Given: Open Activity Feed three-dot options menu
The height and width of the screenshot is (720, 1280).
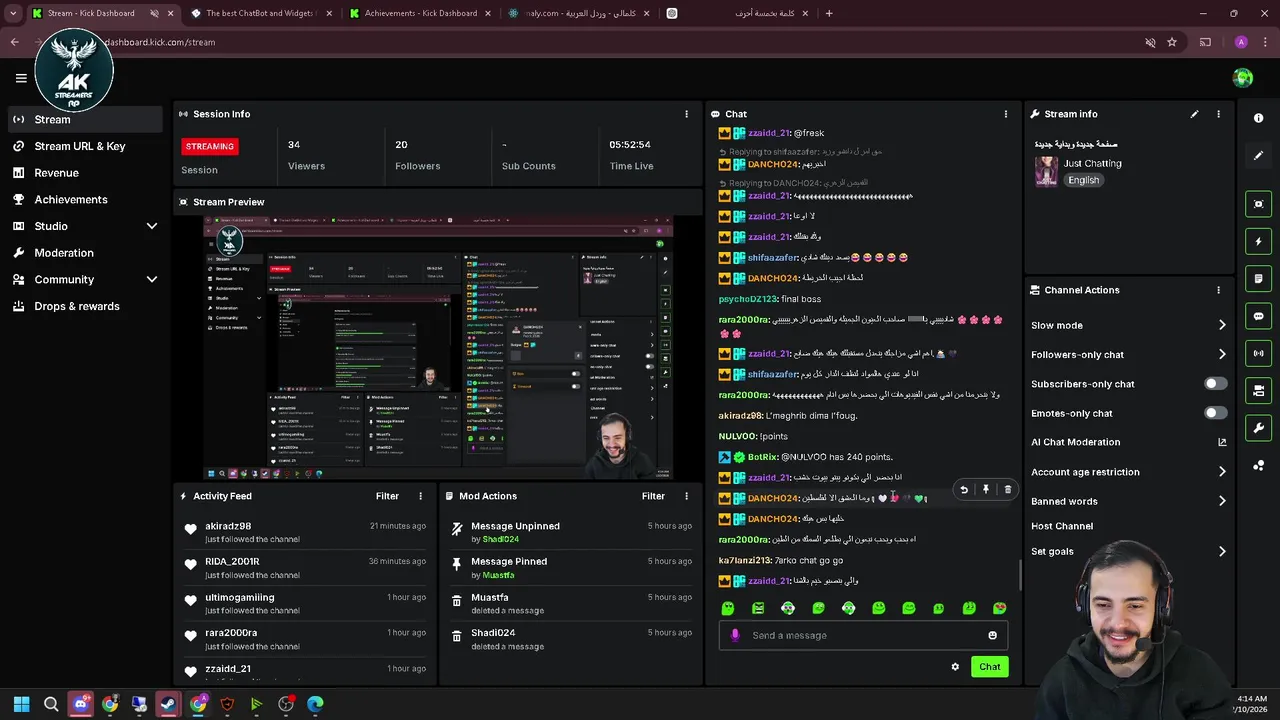Looking at the screenshot, I should 420,496.
